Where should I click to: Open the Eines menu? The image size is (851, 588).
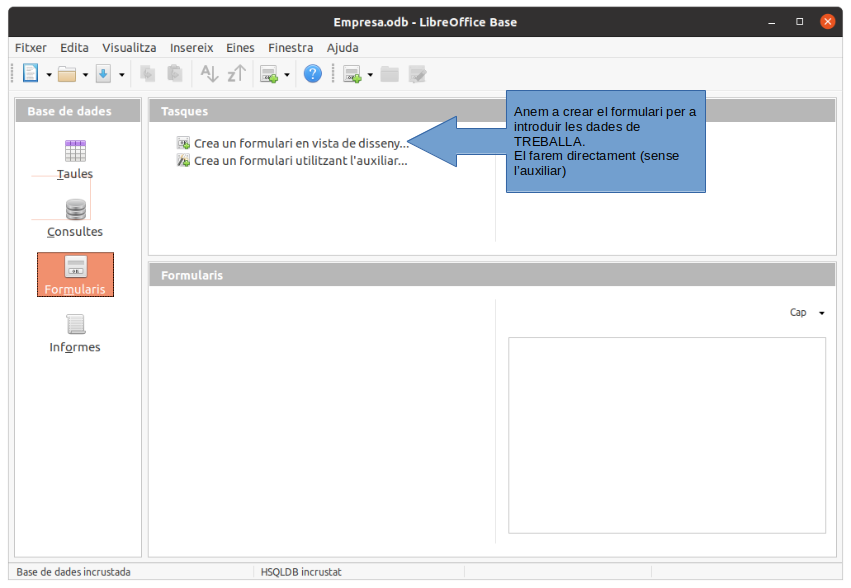coord(240,48)
